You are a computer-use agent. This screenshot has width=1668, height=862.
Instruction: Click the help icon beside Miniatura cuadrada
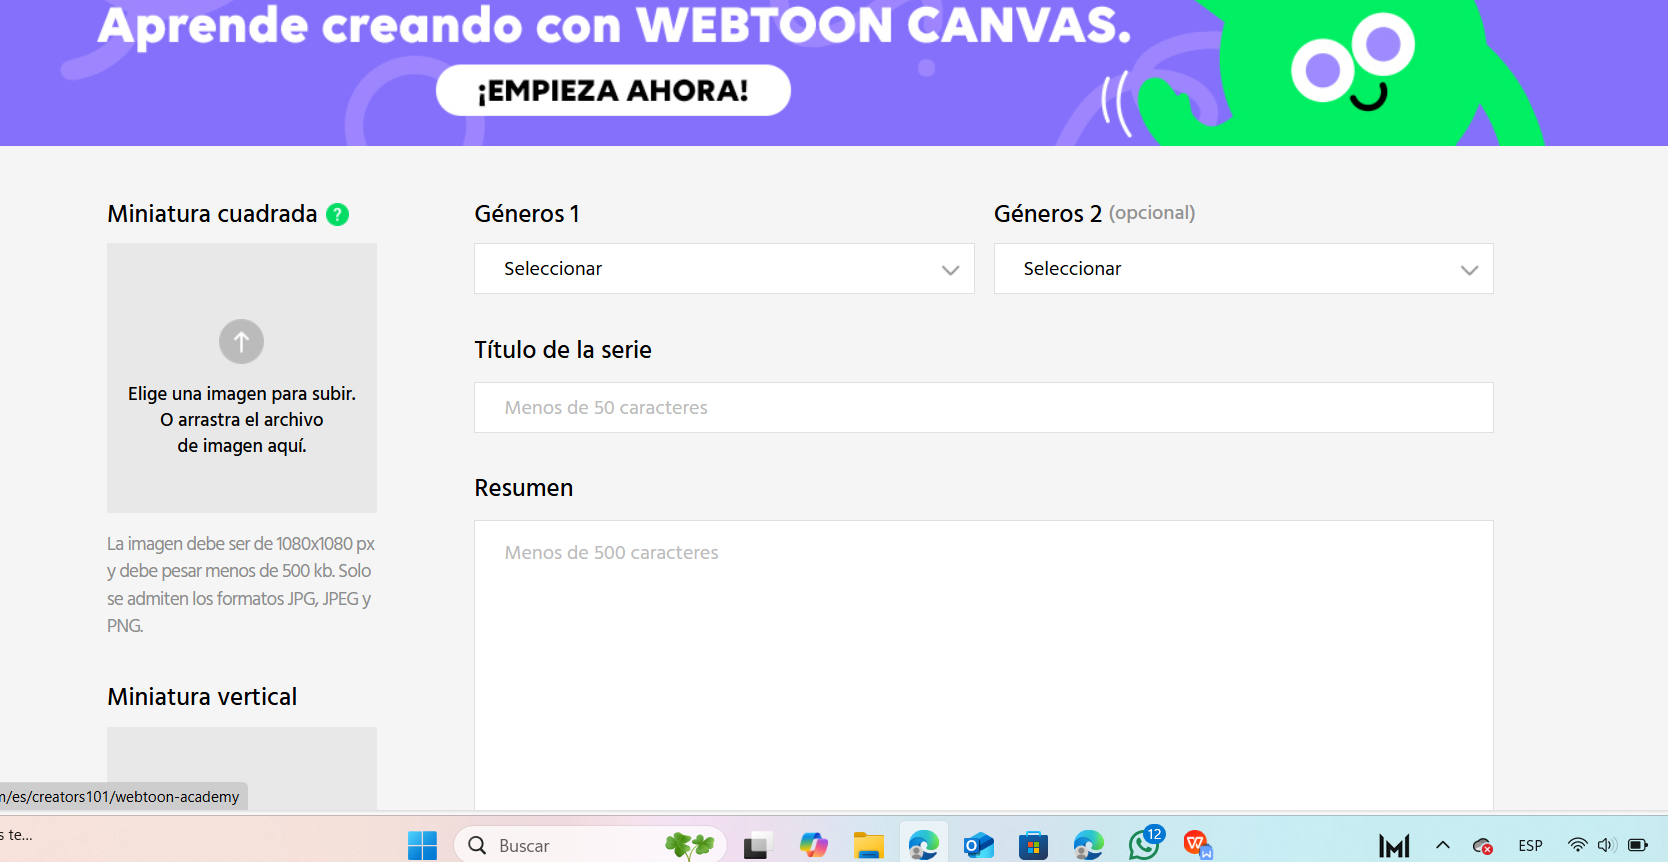tap(338, 214)
